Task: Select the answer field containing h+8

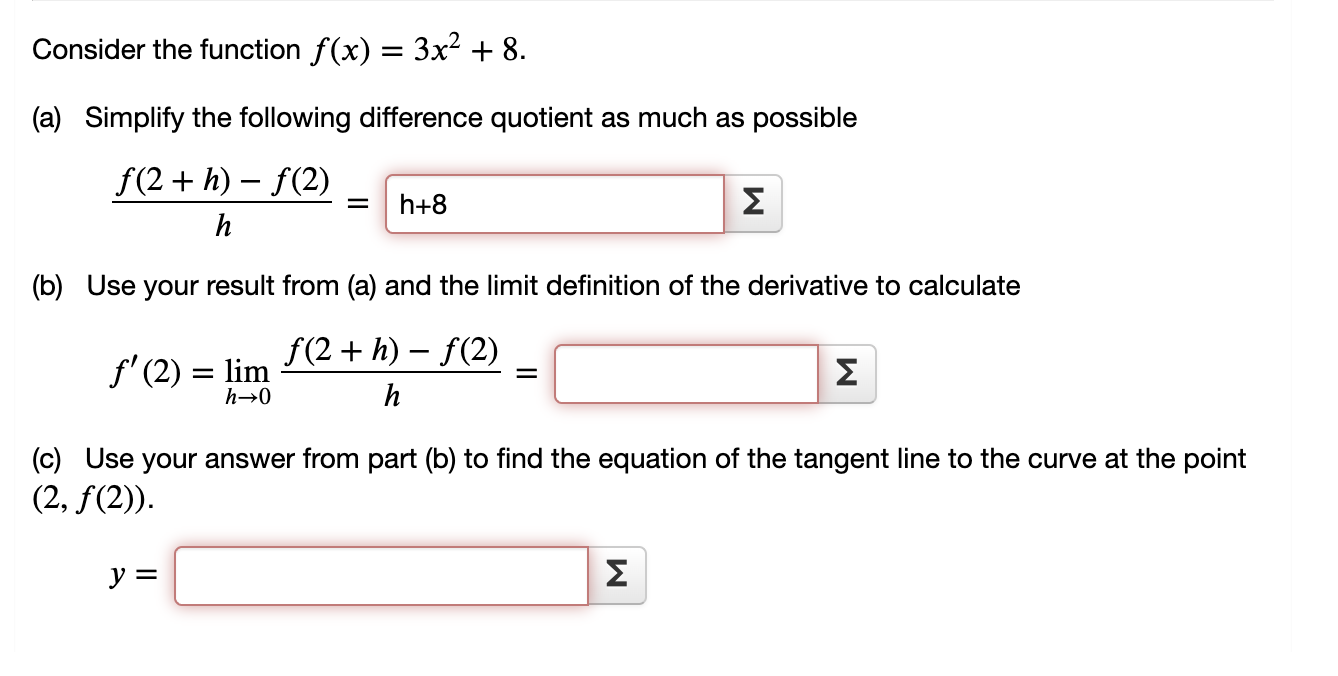Action: (x=555, y=204)
